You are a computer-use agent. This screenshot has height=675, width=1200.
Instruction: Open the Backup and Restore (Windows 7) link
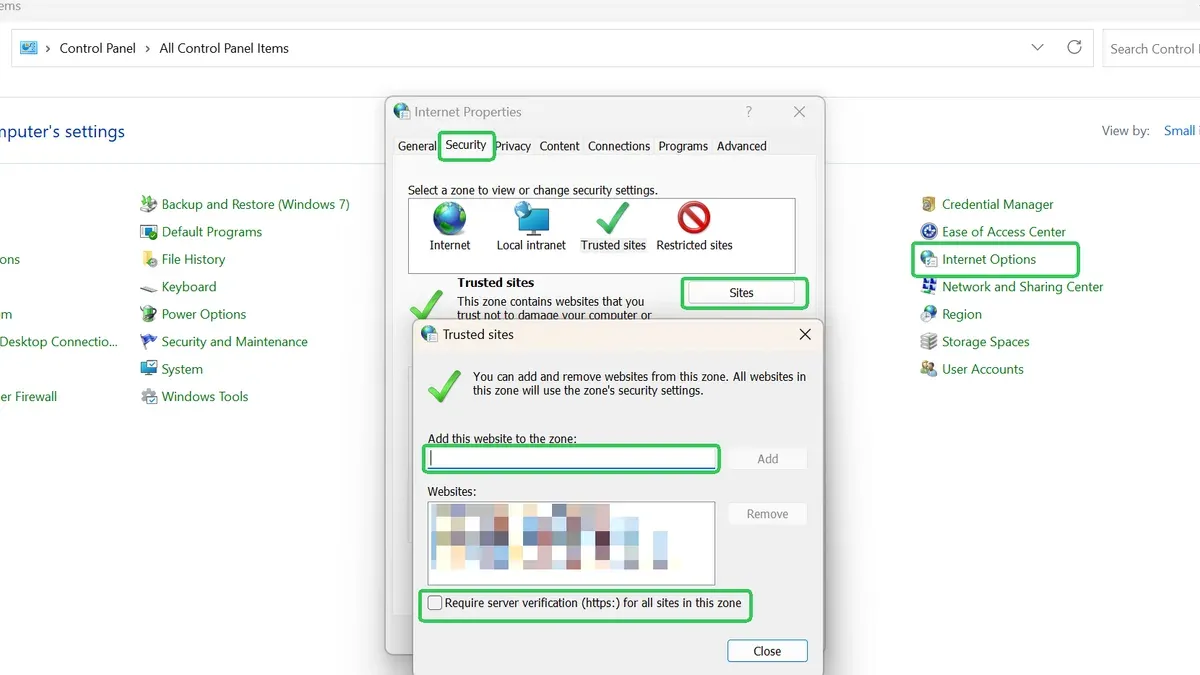[256, 204]
